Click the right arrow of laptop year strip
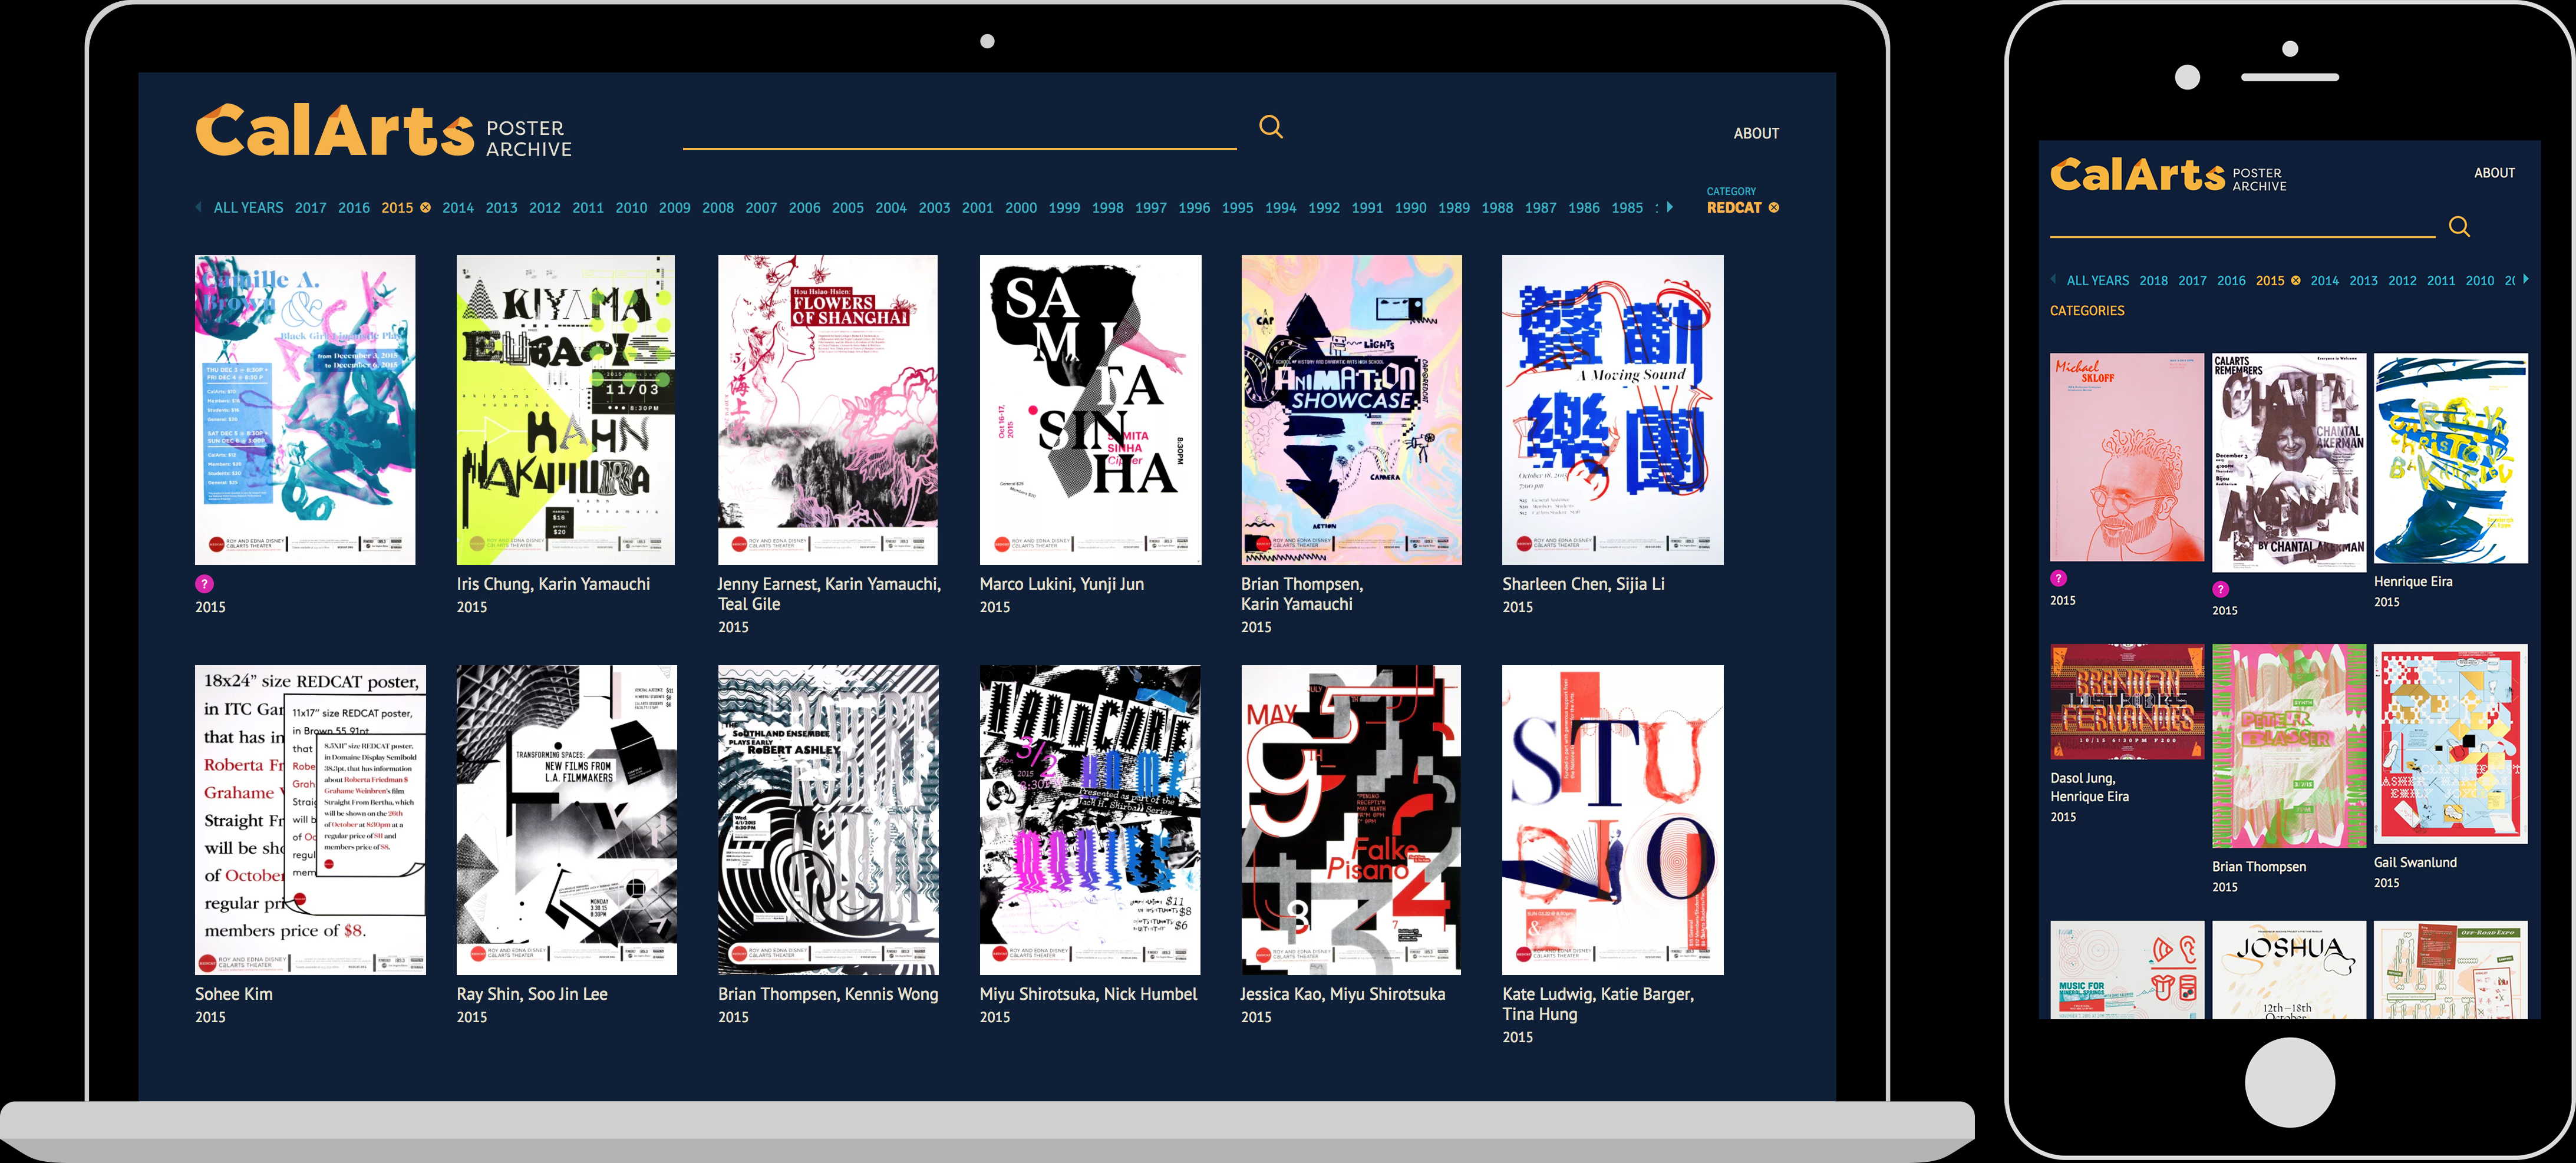This screenshot has width=2576, height=1163. point(1669,207)
